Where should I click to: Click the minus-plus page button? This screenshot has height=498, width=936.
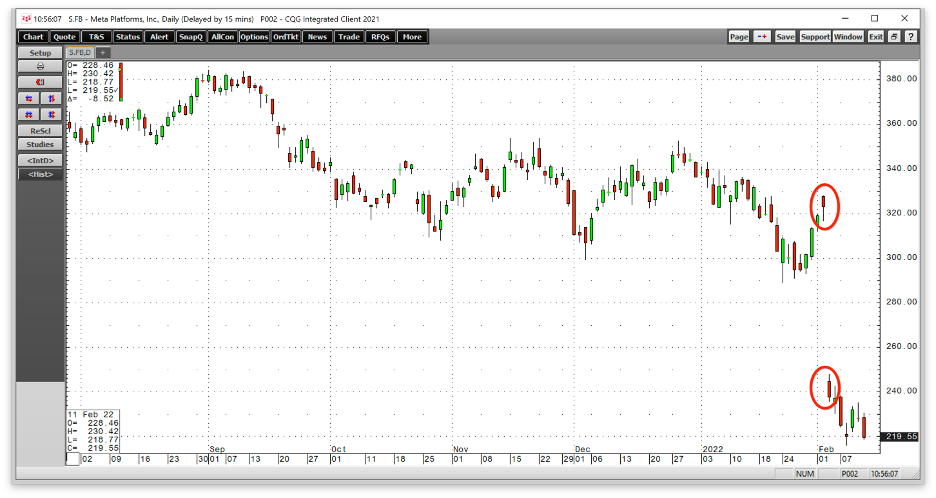pyautogui.click(x=762, y=37)
